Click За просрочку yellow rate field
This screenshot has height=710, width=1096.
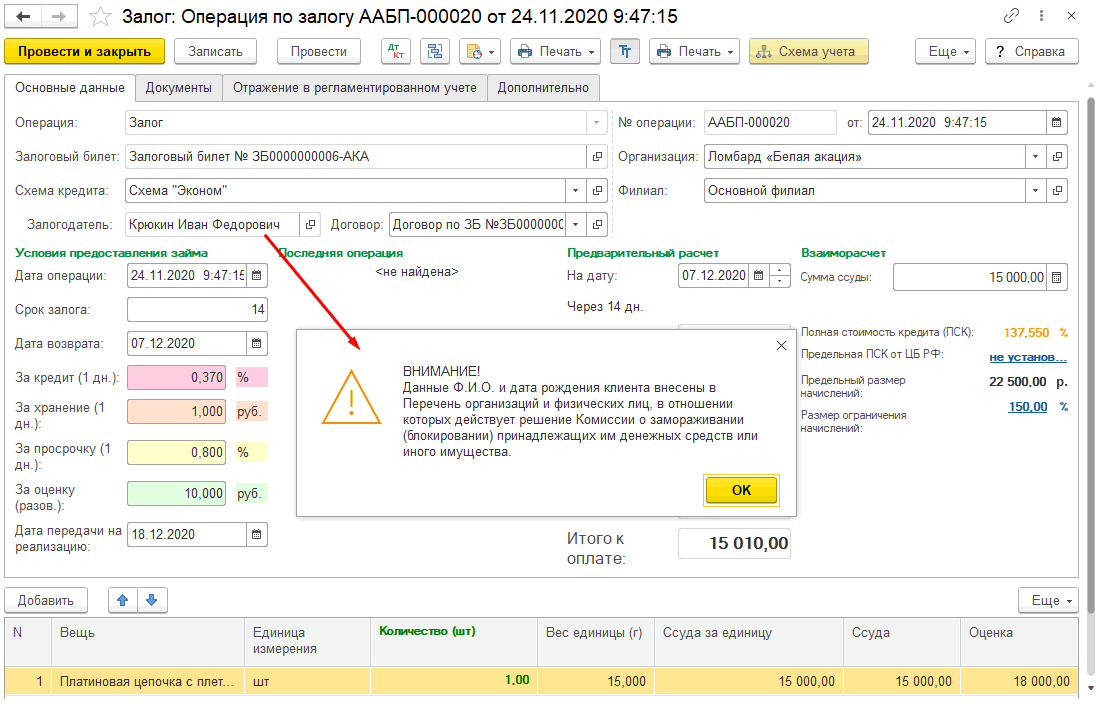(176, 453)
